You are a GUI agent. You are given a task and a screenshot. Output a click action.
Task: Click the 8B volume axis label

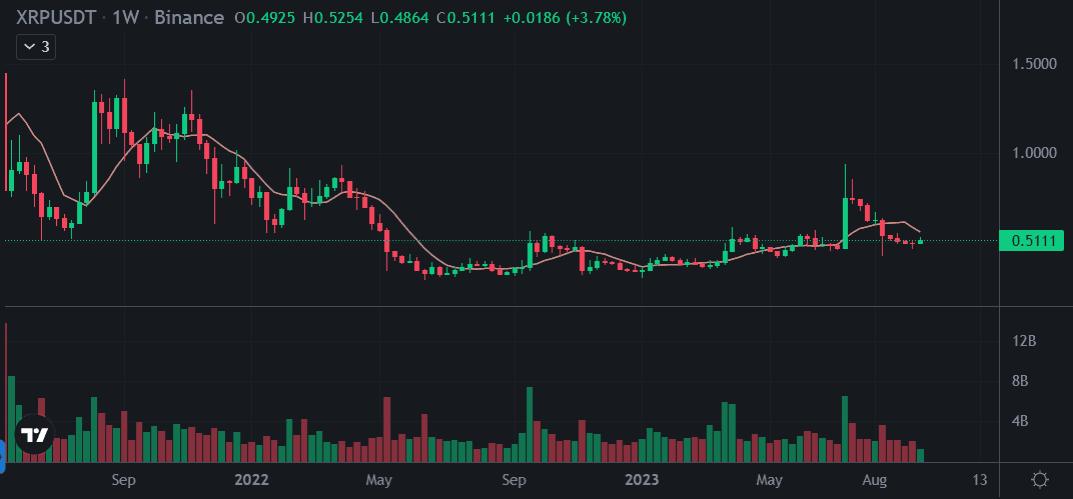(x=1021, y=381)
